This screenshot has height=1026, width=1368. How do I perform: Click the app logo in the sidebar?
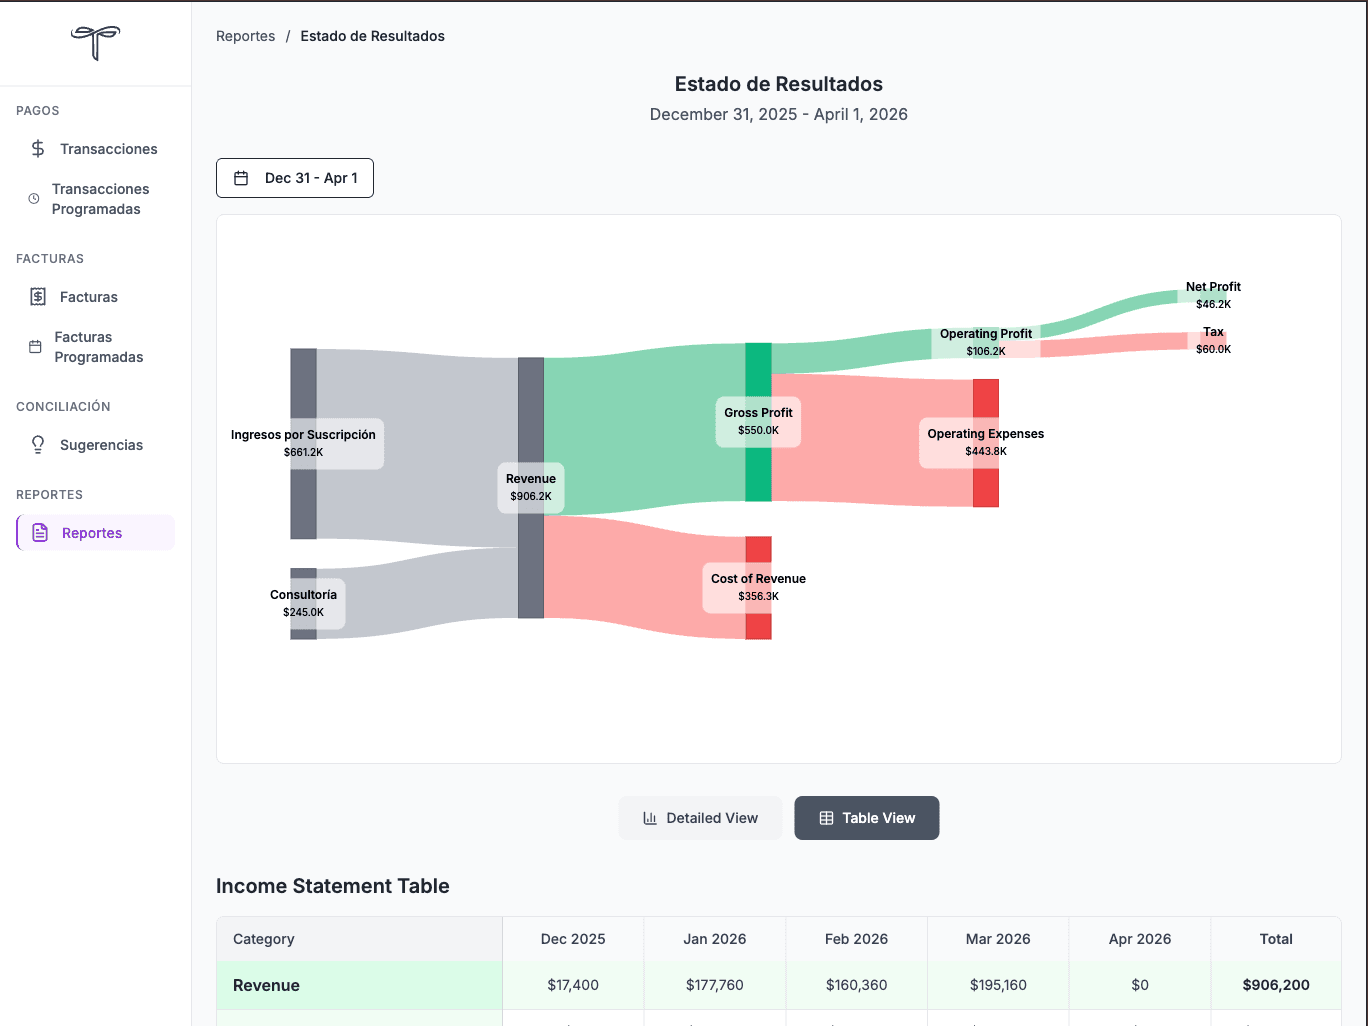pyautogui.click(x=95, y=43)
